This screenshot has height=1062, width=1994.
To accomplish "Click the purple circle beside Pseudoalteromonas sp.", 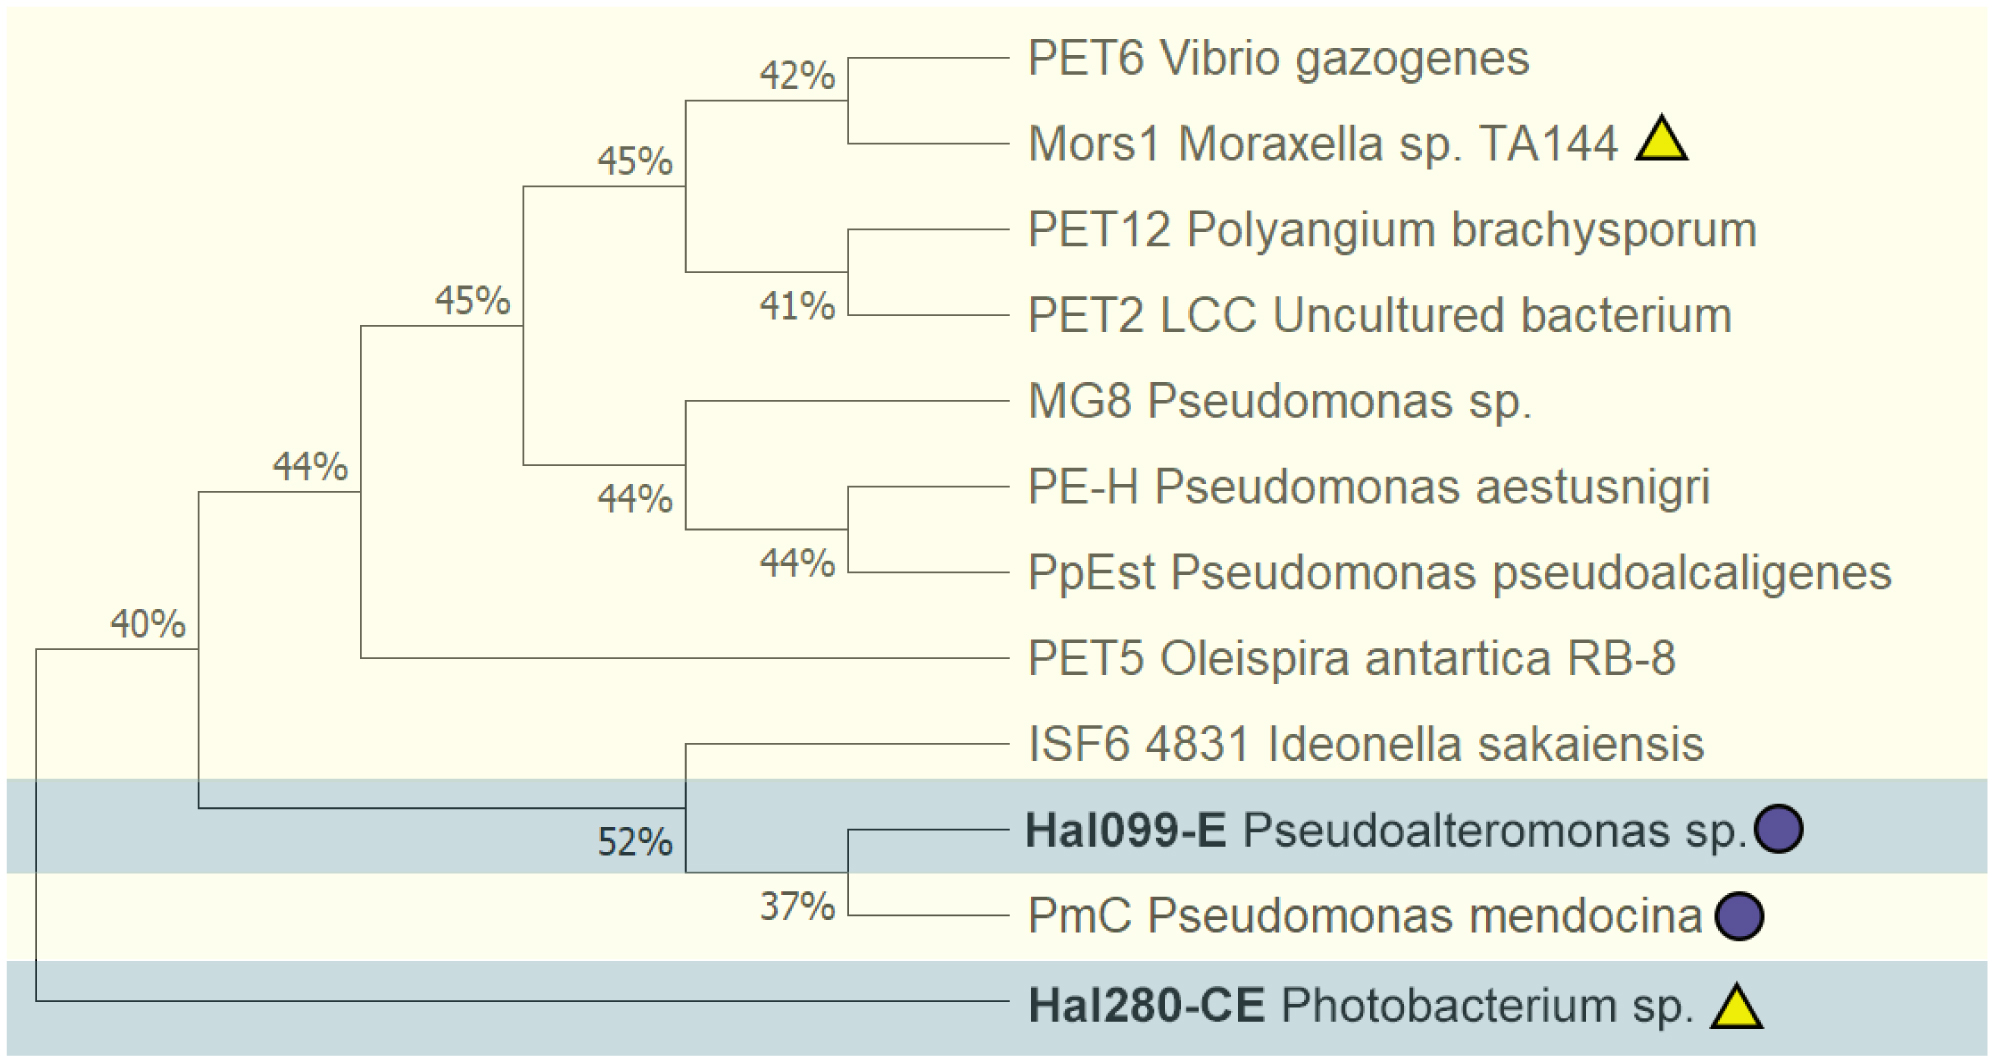I will (1779, 829).
